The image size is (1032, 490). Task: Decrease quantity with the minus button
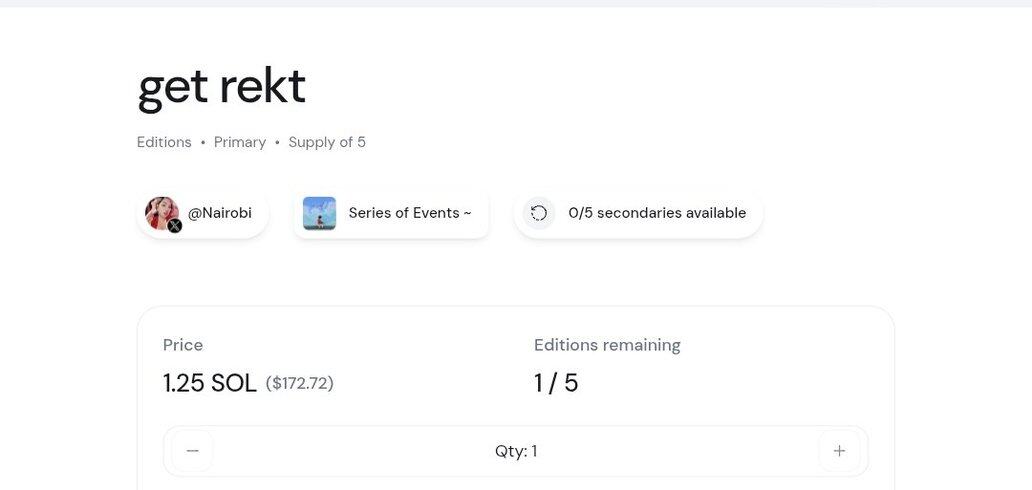click(x=192, y=451)
